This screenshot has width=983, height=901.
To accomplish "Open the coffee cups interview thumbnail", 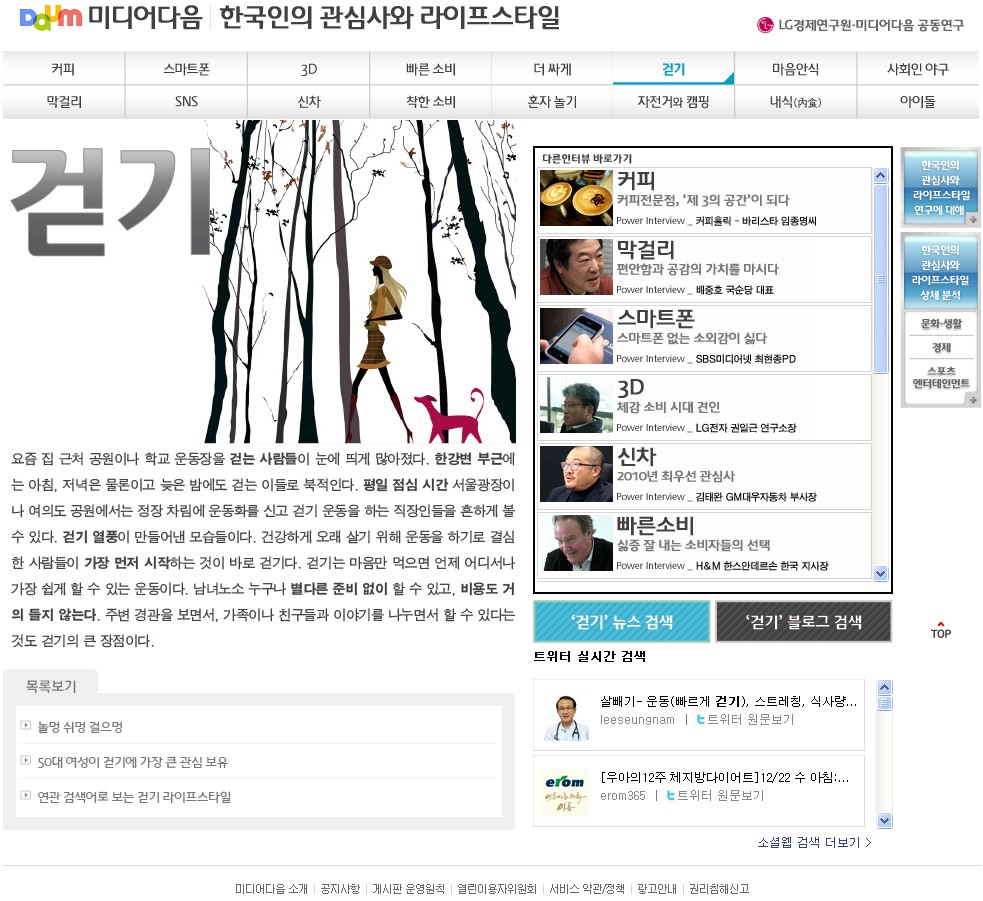I will tap(576, 198).
